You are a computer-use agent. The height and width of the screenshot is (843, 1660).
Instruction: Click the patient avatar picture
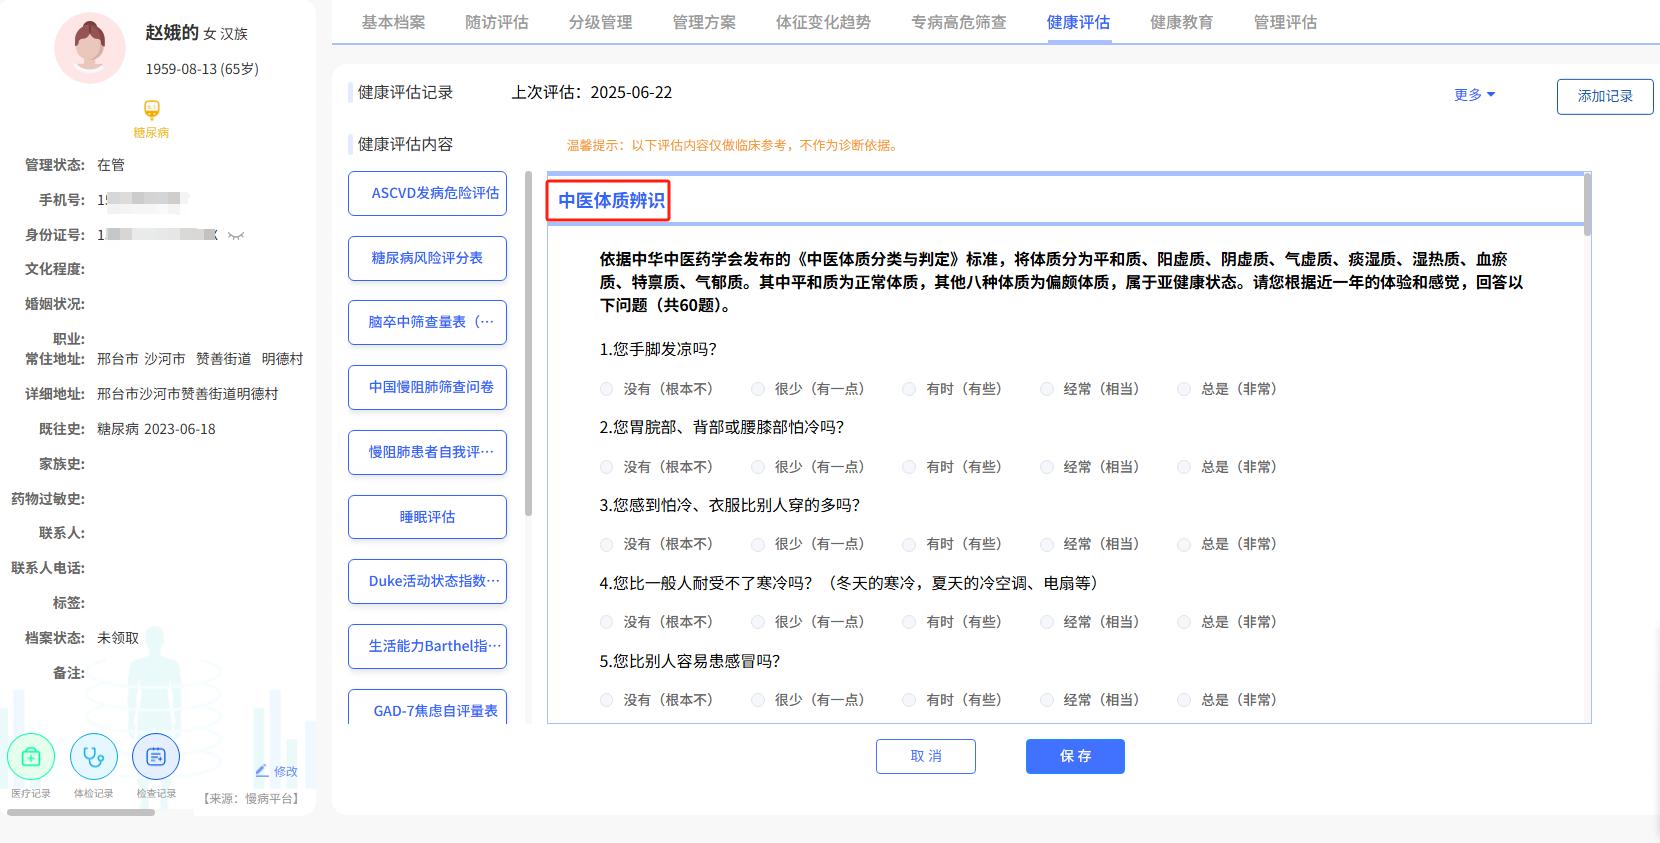pos(90,48)
